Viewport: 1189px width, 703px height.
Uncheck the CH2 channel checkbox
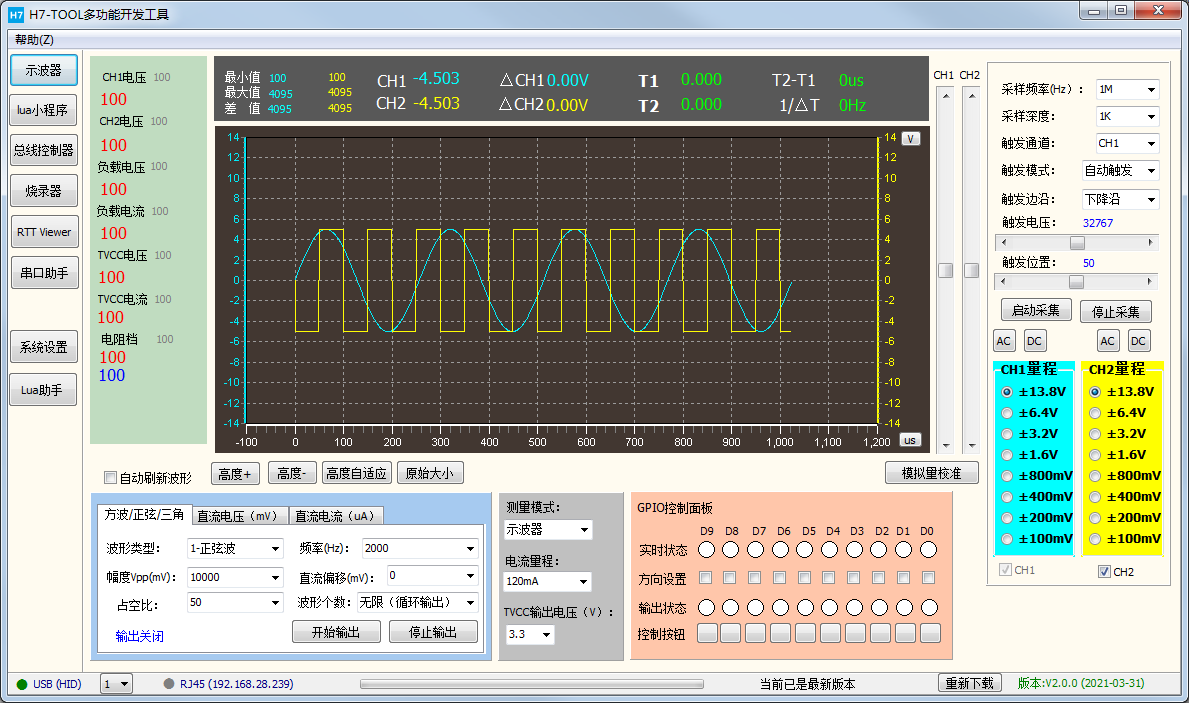(x=1104, y=572)
